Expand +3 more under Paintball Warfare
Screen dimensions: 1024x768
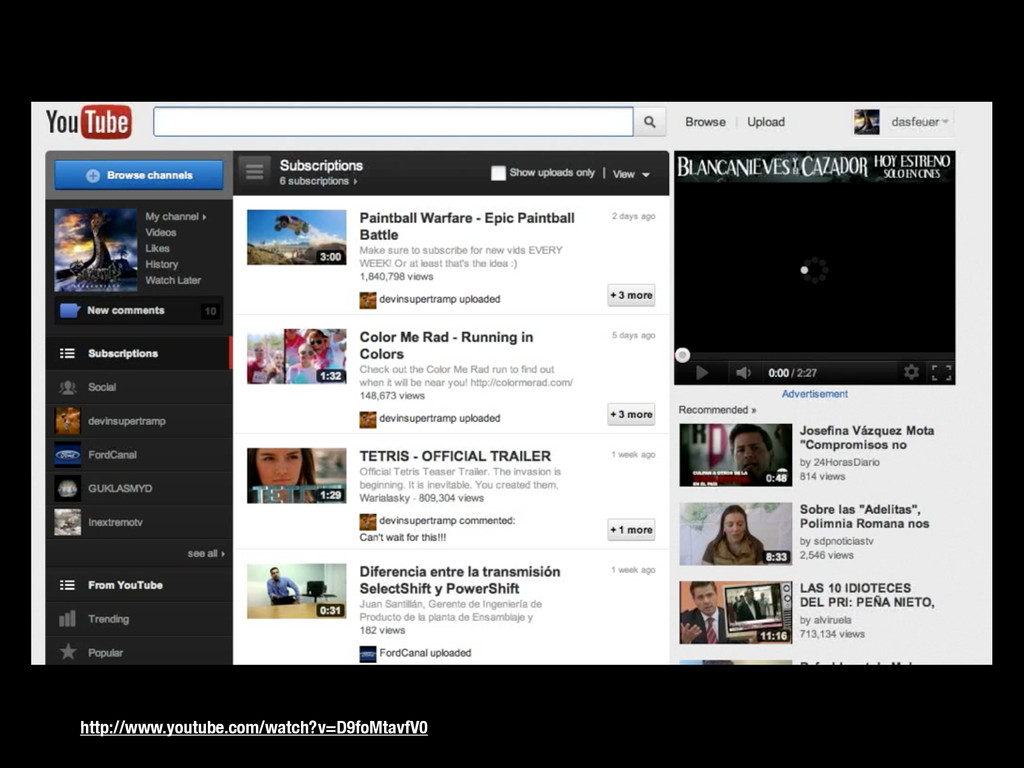[x=631, y=295]
